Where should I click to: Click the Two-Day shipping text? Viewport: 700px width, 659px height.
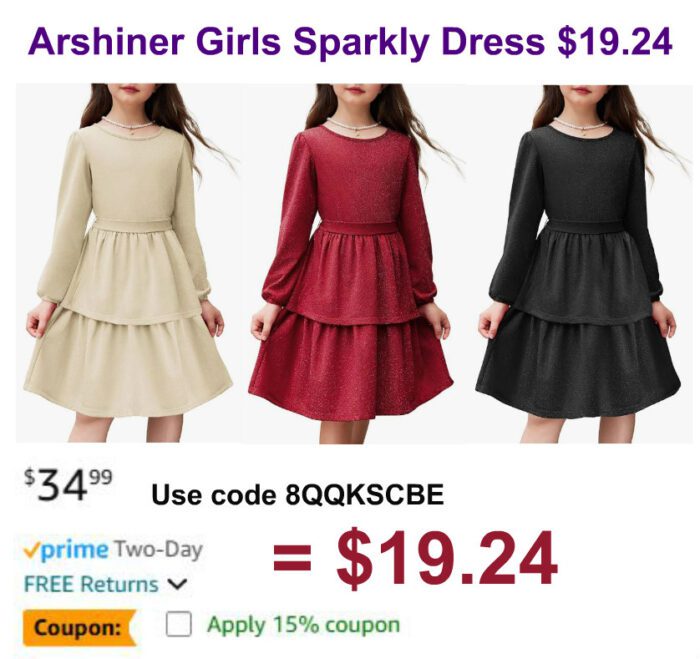[x=158, y=549]
